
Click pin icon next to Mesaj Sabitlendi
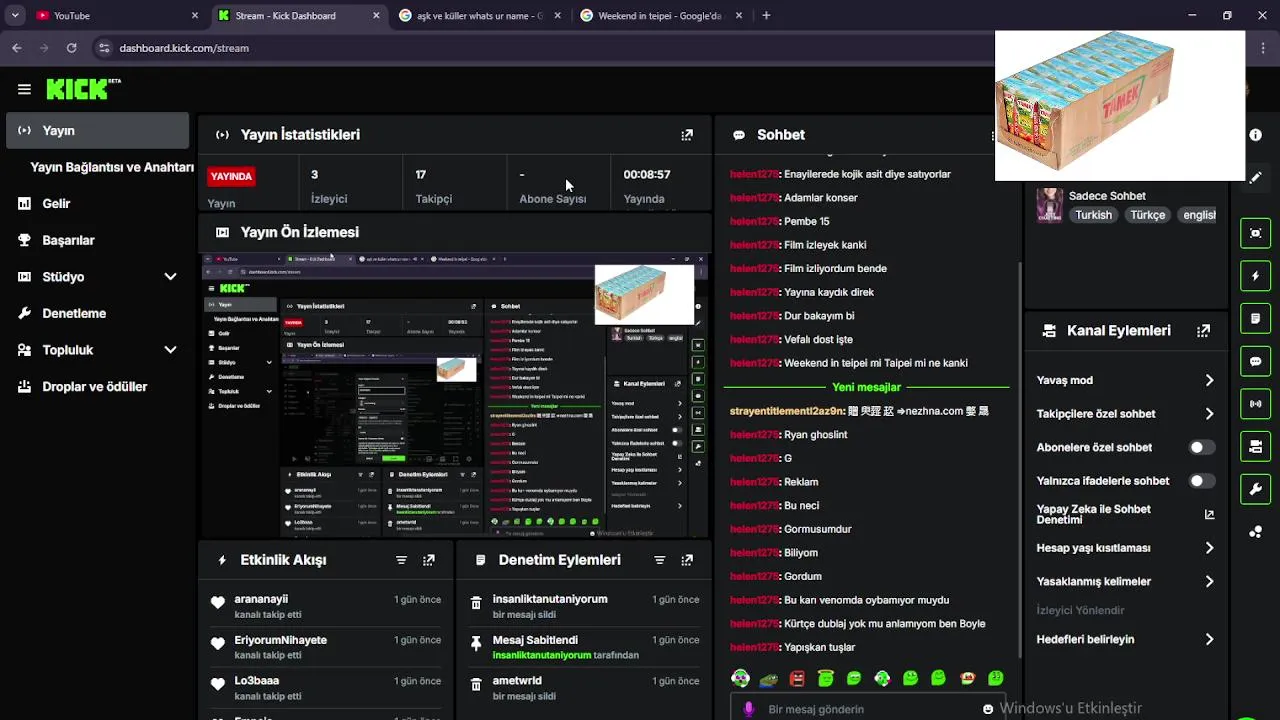(476, 643)
